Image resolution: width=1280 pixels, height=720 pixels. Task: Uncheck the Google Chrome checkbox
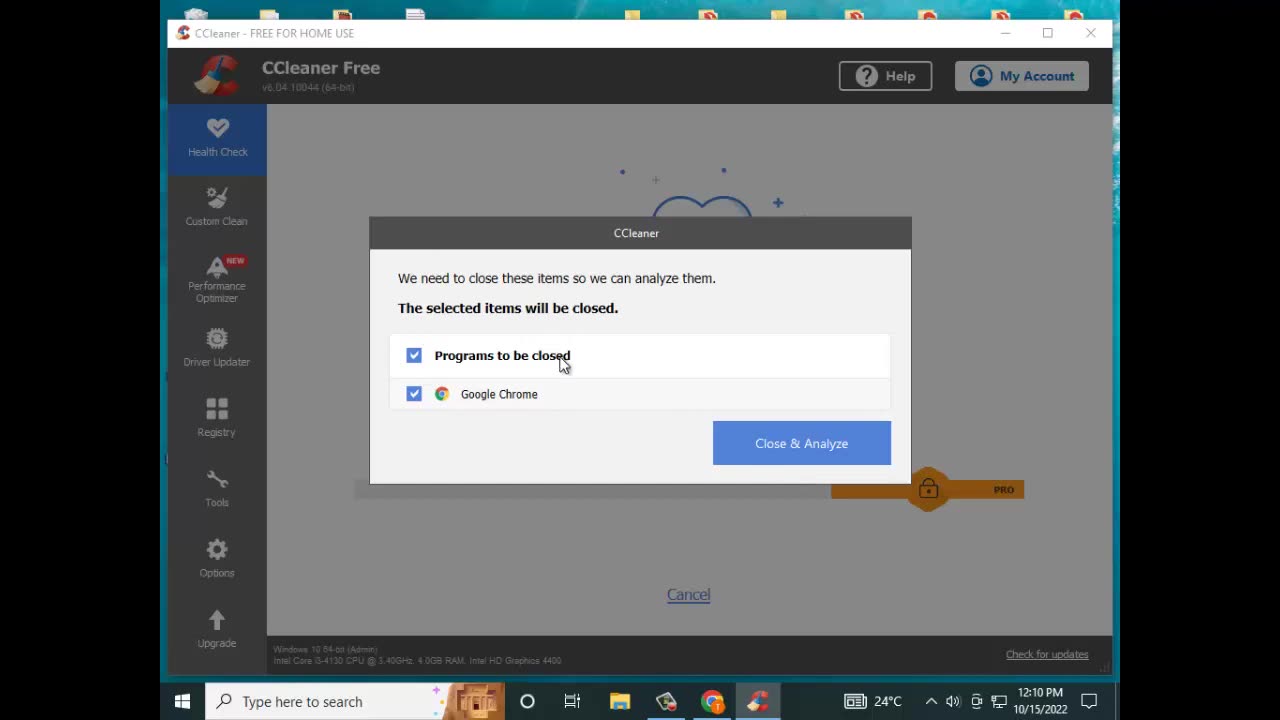414,394
